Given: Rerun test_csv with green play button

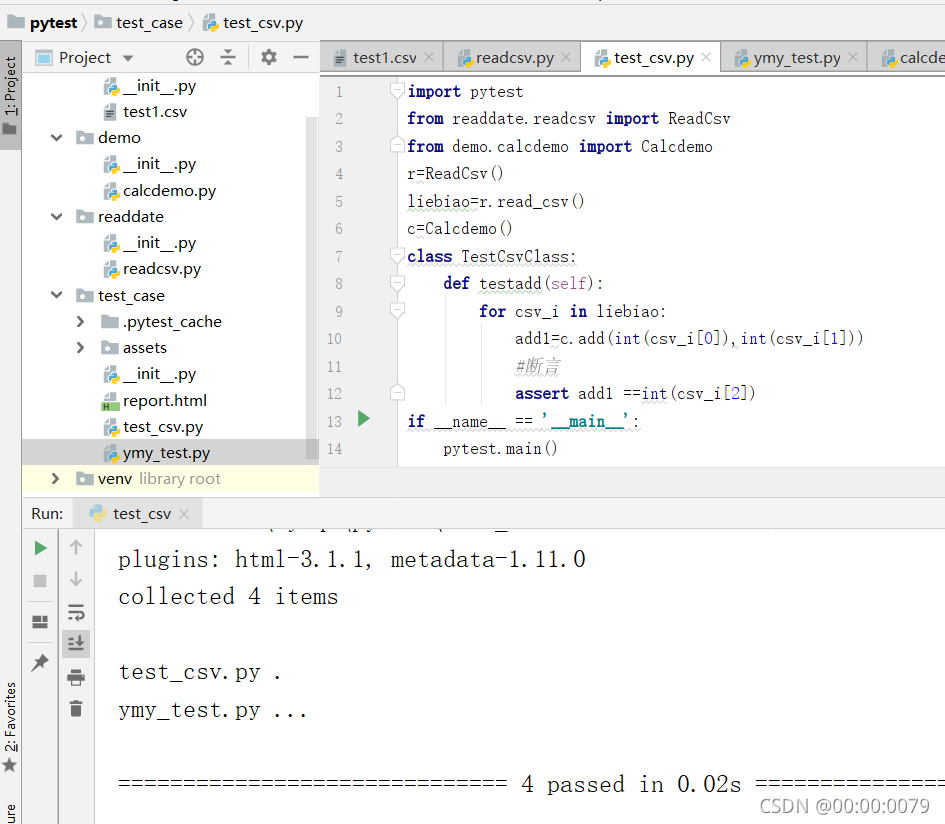Looking at the screenshot, I should coord(40,548).
